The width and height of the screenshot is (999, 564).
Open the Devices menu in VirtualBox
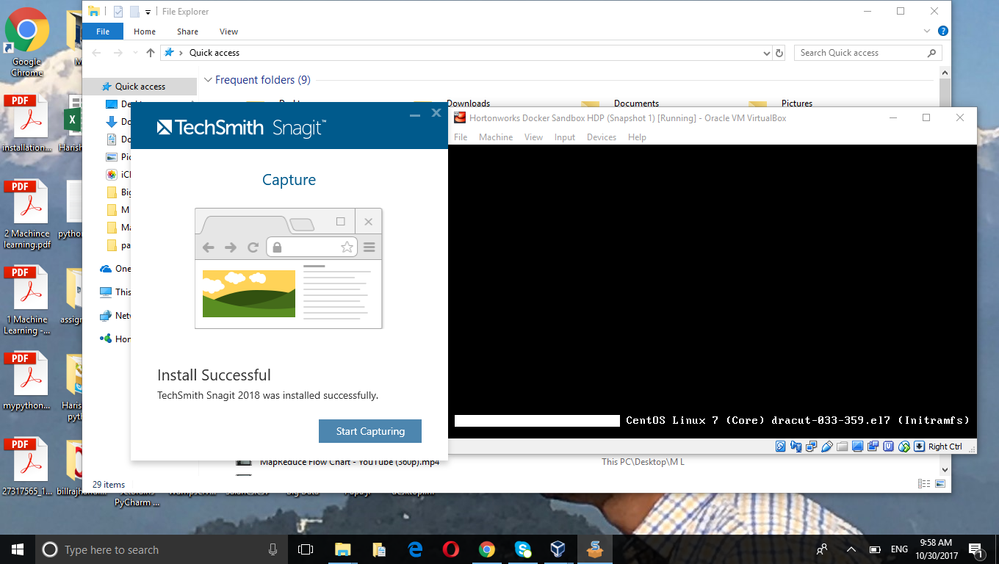(x=601, y=137)
